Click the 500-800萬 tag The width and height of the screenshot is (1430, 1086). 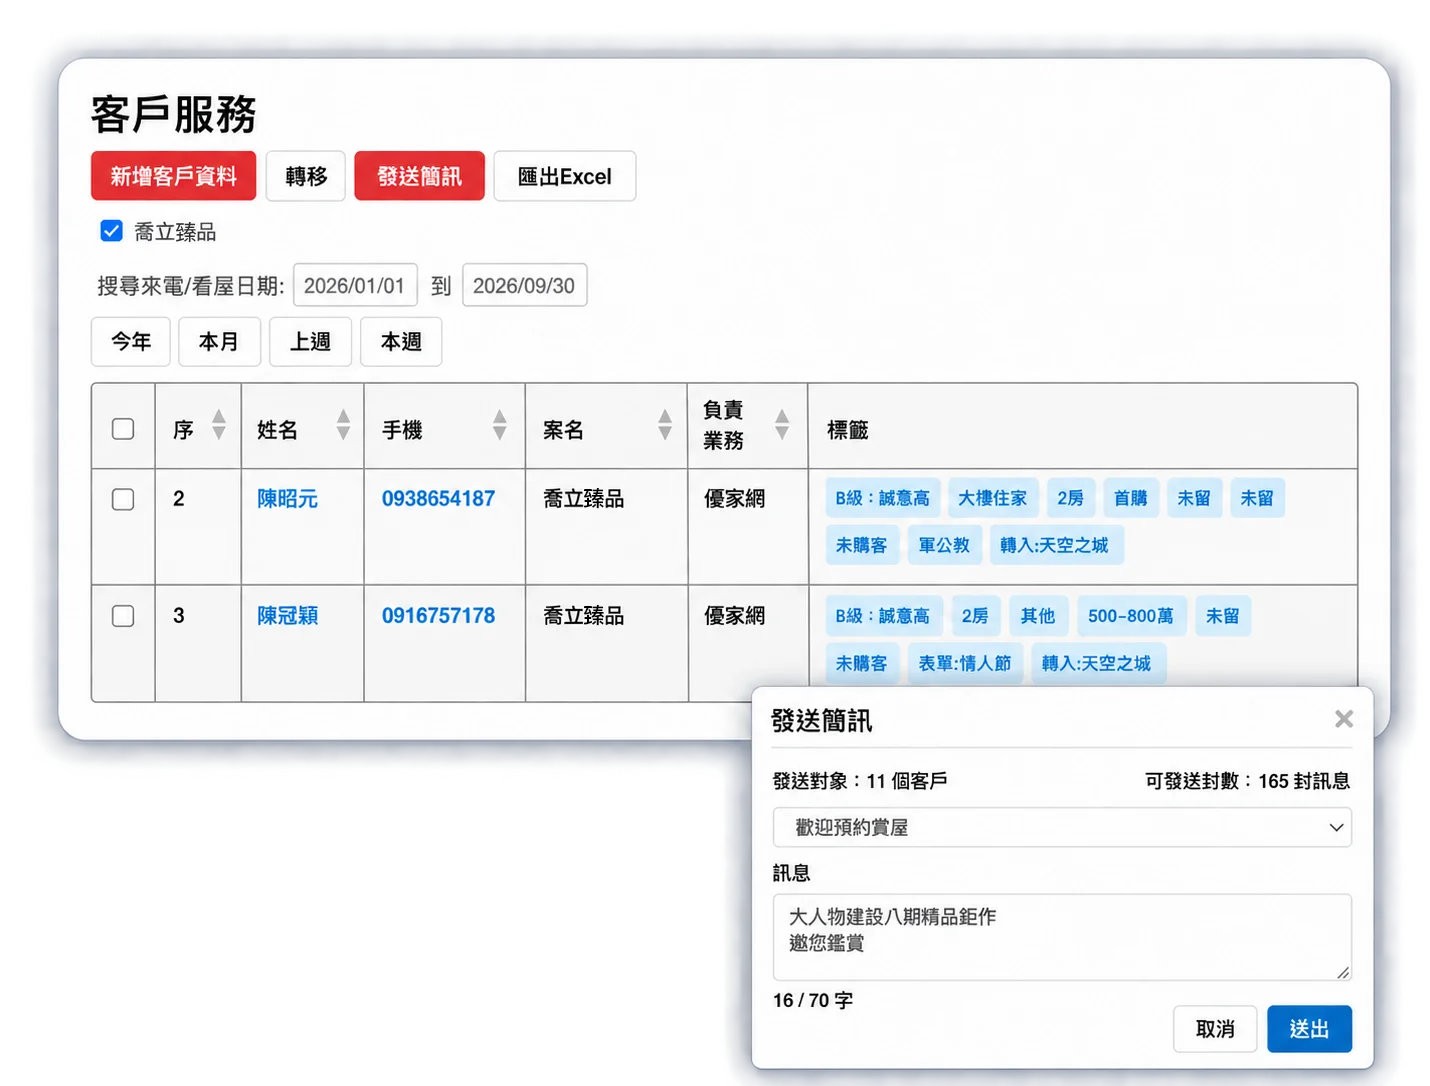coord(1131,616)
